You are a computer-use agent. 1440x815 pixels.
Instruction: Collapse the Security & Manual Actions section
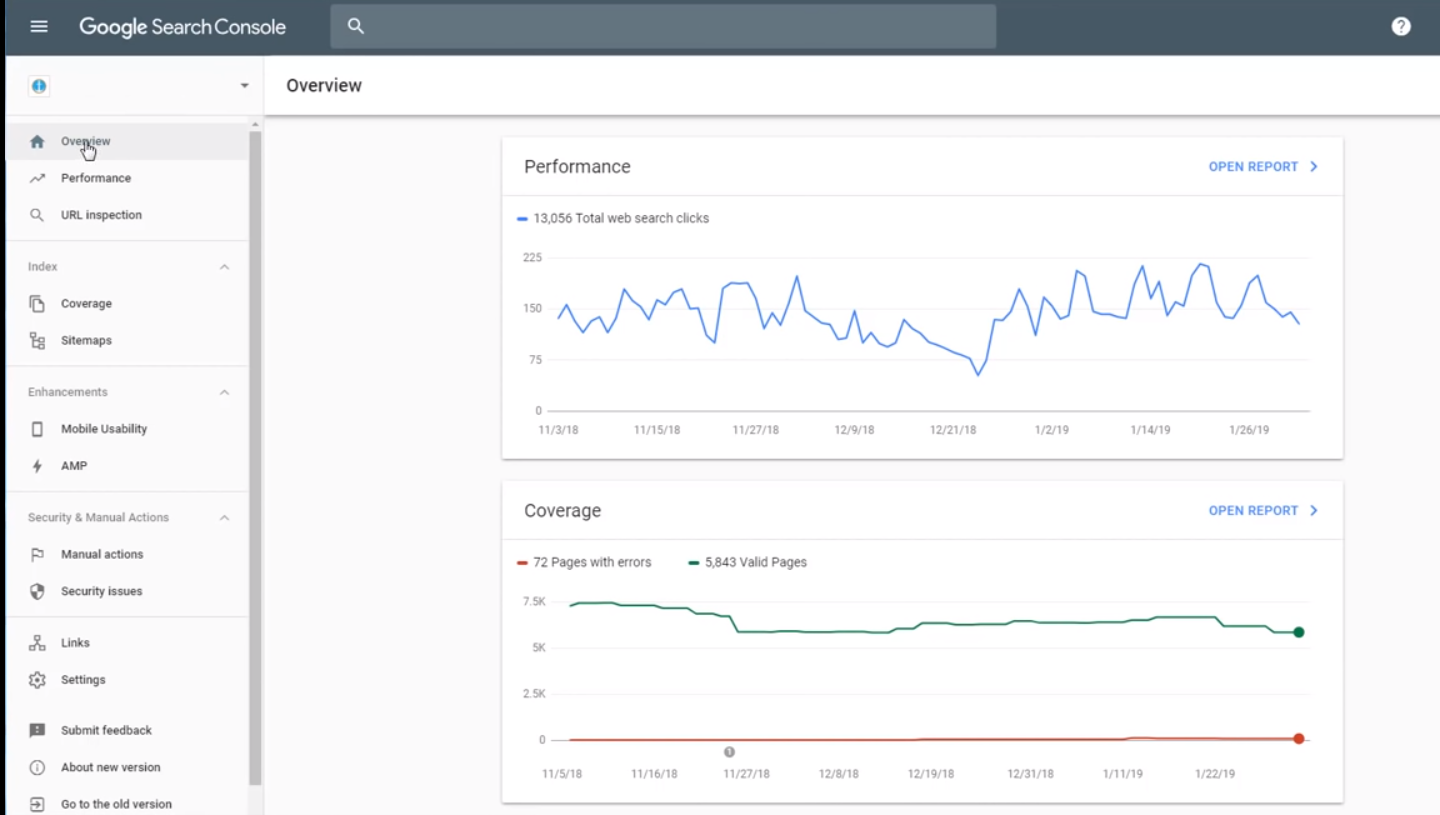224,518
